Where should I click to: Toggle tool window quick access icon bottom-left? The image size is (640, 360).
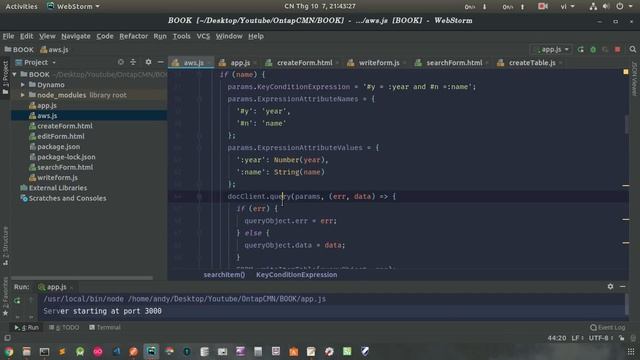(x=7, y=338)
